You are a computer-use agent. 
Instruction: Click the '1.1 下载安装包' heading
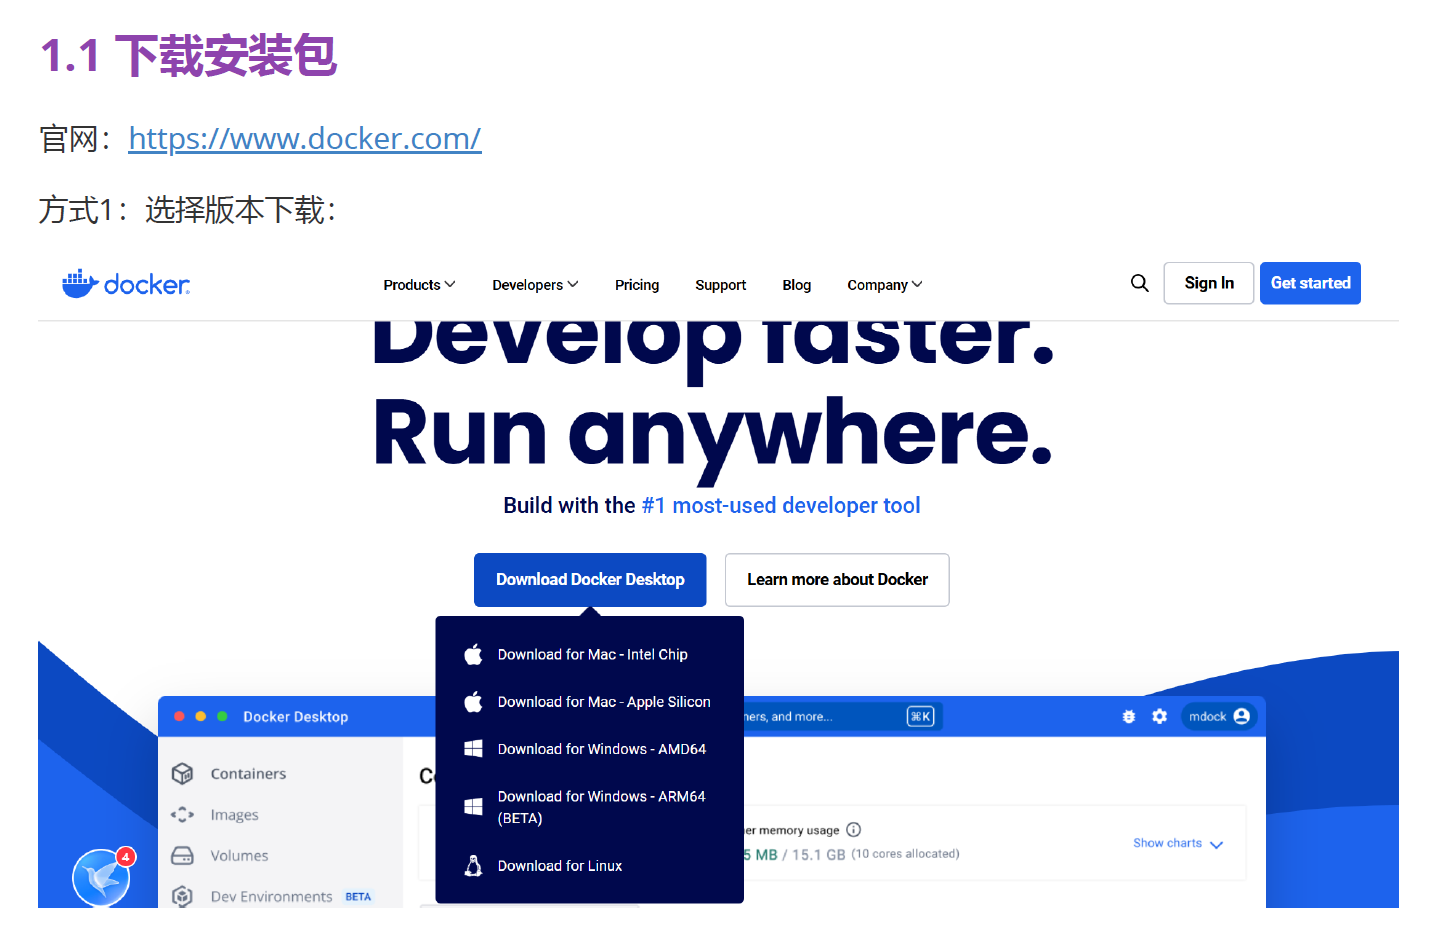pyautogui.click(x=189, y=56)
